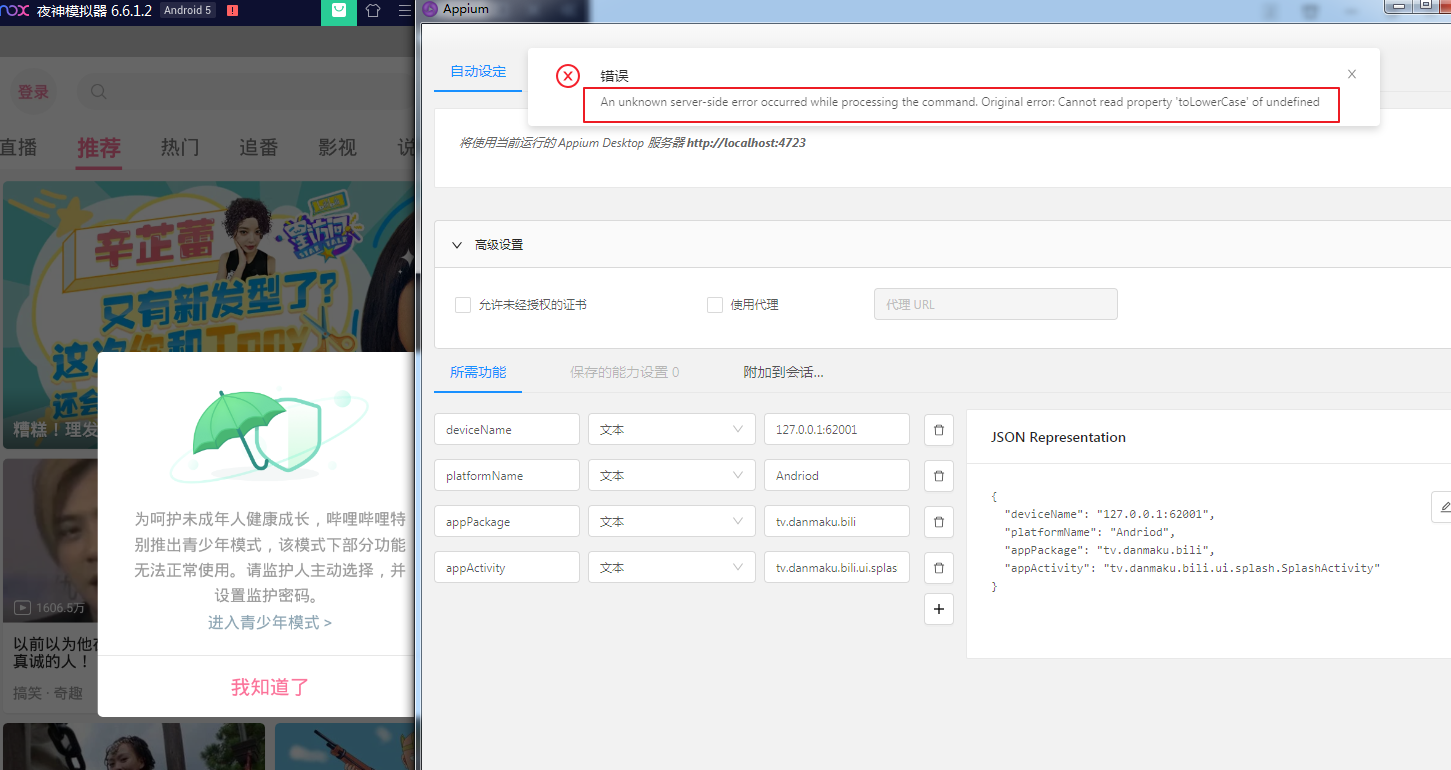This screenshot has height=770, width=1451.
Task: Dismiss the error notification with X
Action: [x=1352, y=74]
